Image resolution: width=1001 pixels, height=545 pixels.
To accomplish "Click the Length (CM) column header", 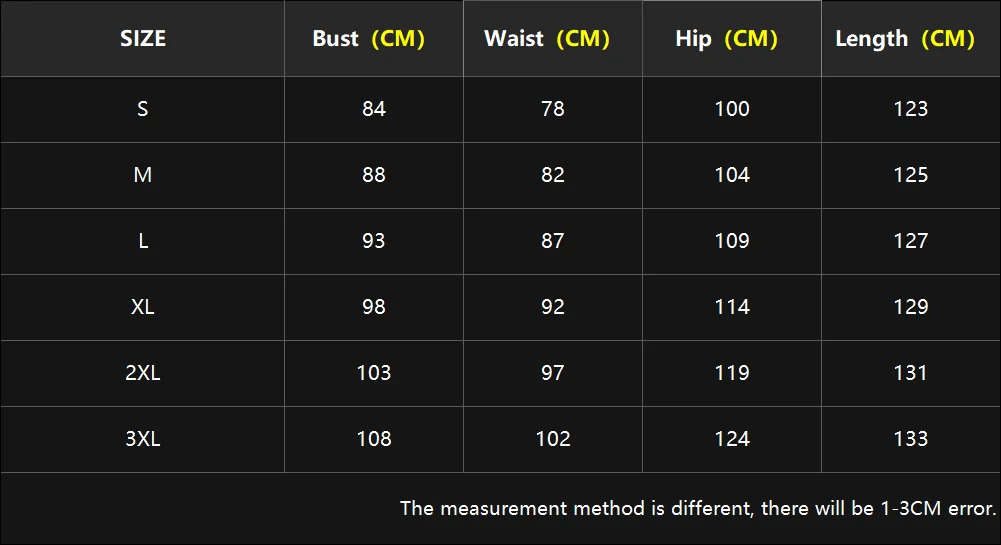I will pos(905,39).
